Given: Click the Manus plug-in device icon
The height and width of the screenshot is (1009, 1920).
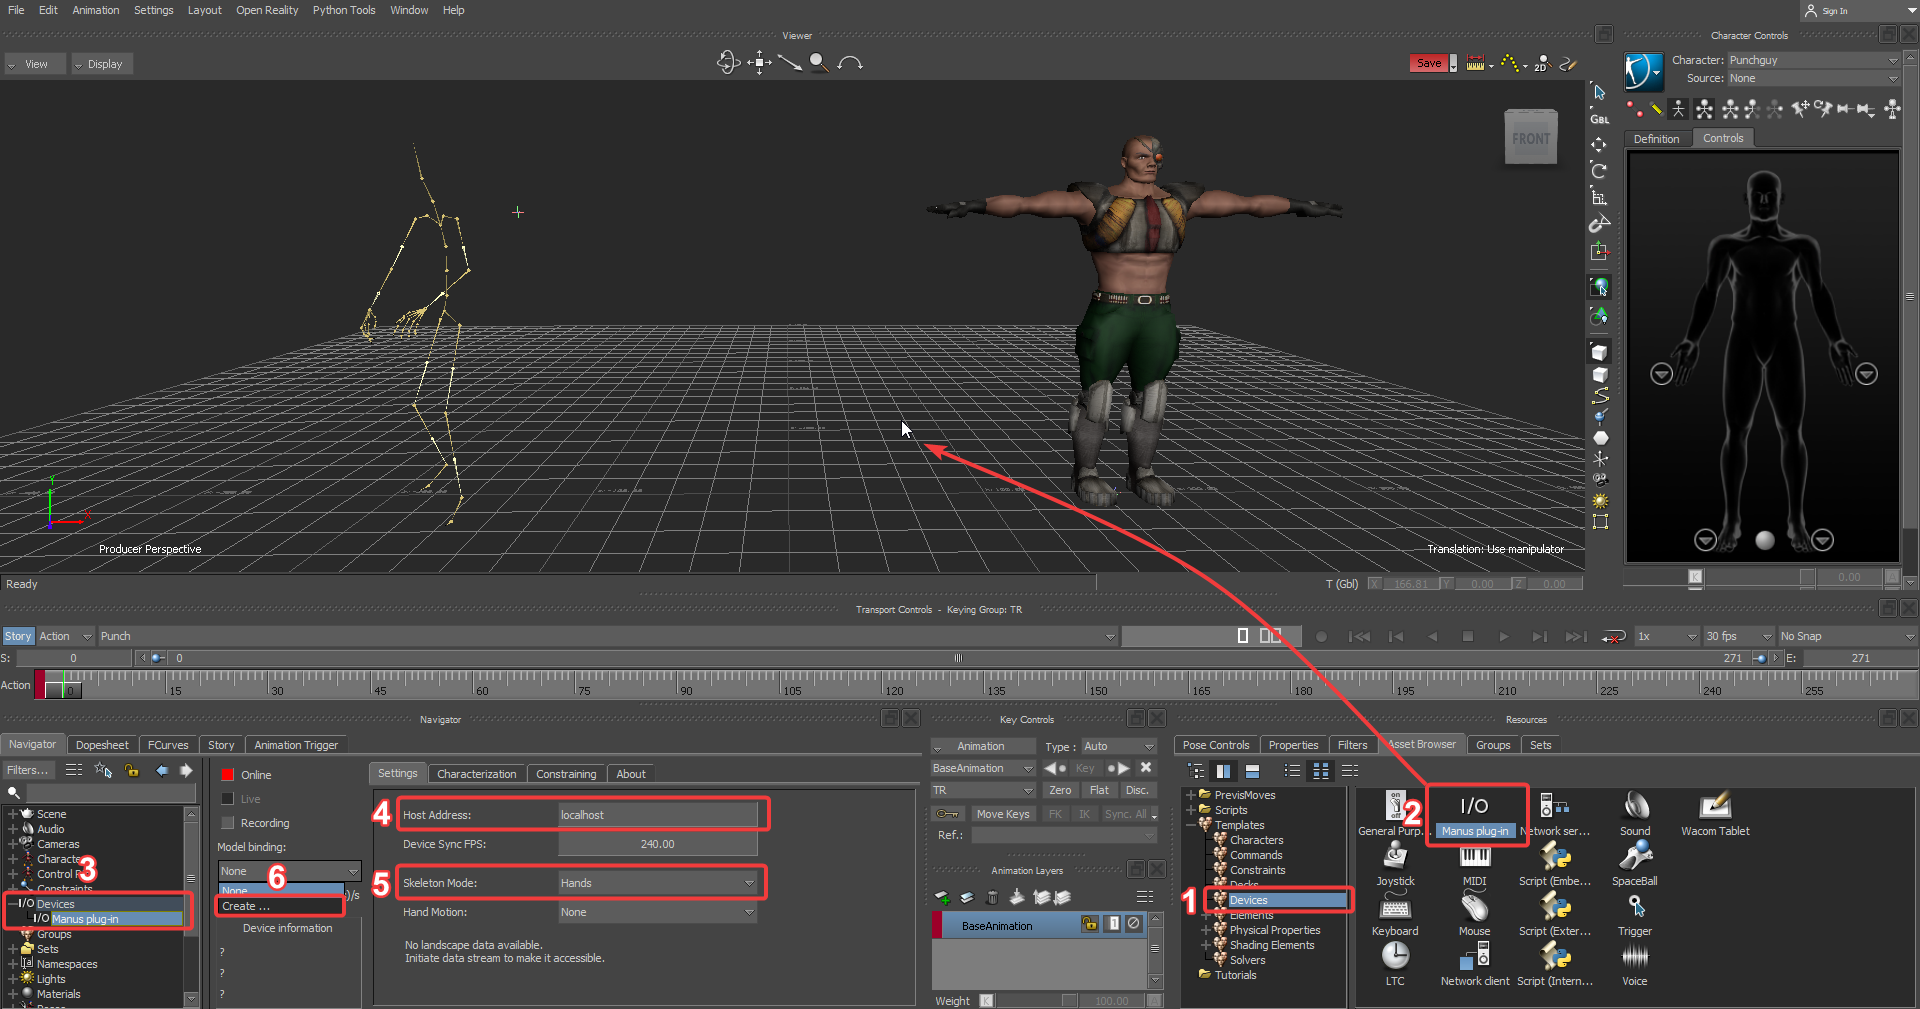Looking at the screenshot, I should tap(1474, 808).
